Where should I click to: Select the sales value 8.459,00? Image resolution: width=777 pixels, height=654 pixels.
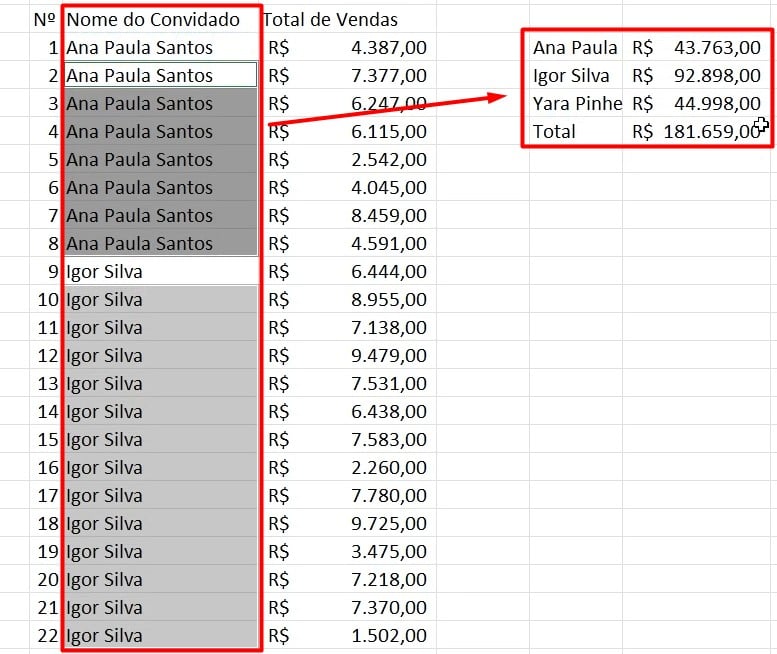388,215
